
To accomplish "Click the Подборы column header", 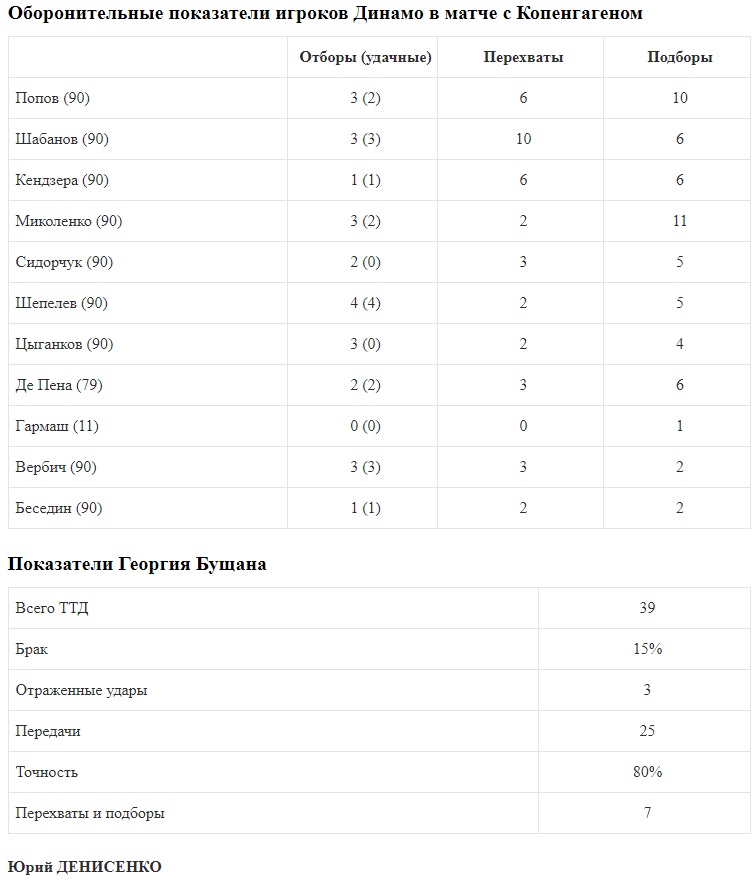I will pos(679,57).
